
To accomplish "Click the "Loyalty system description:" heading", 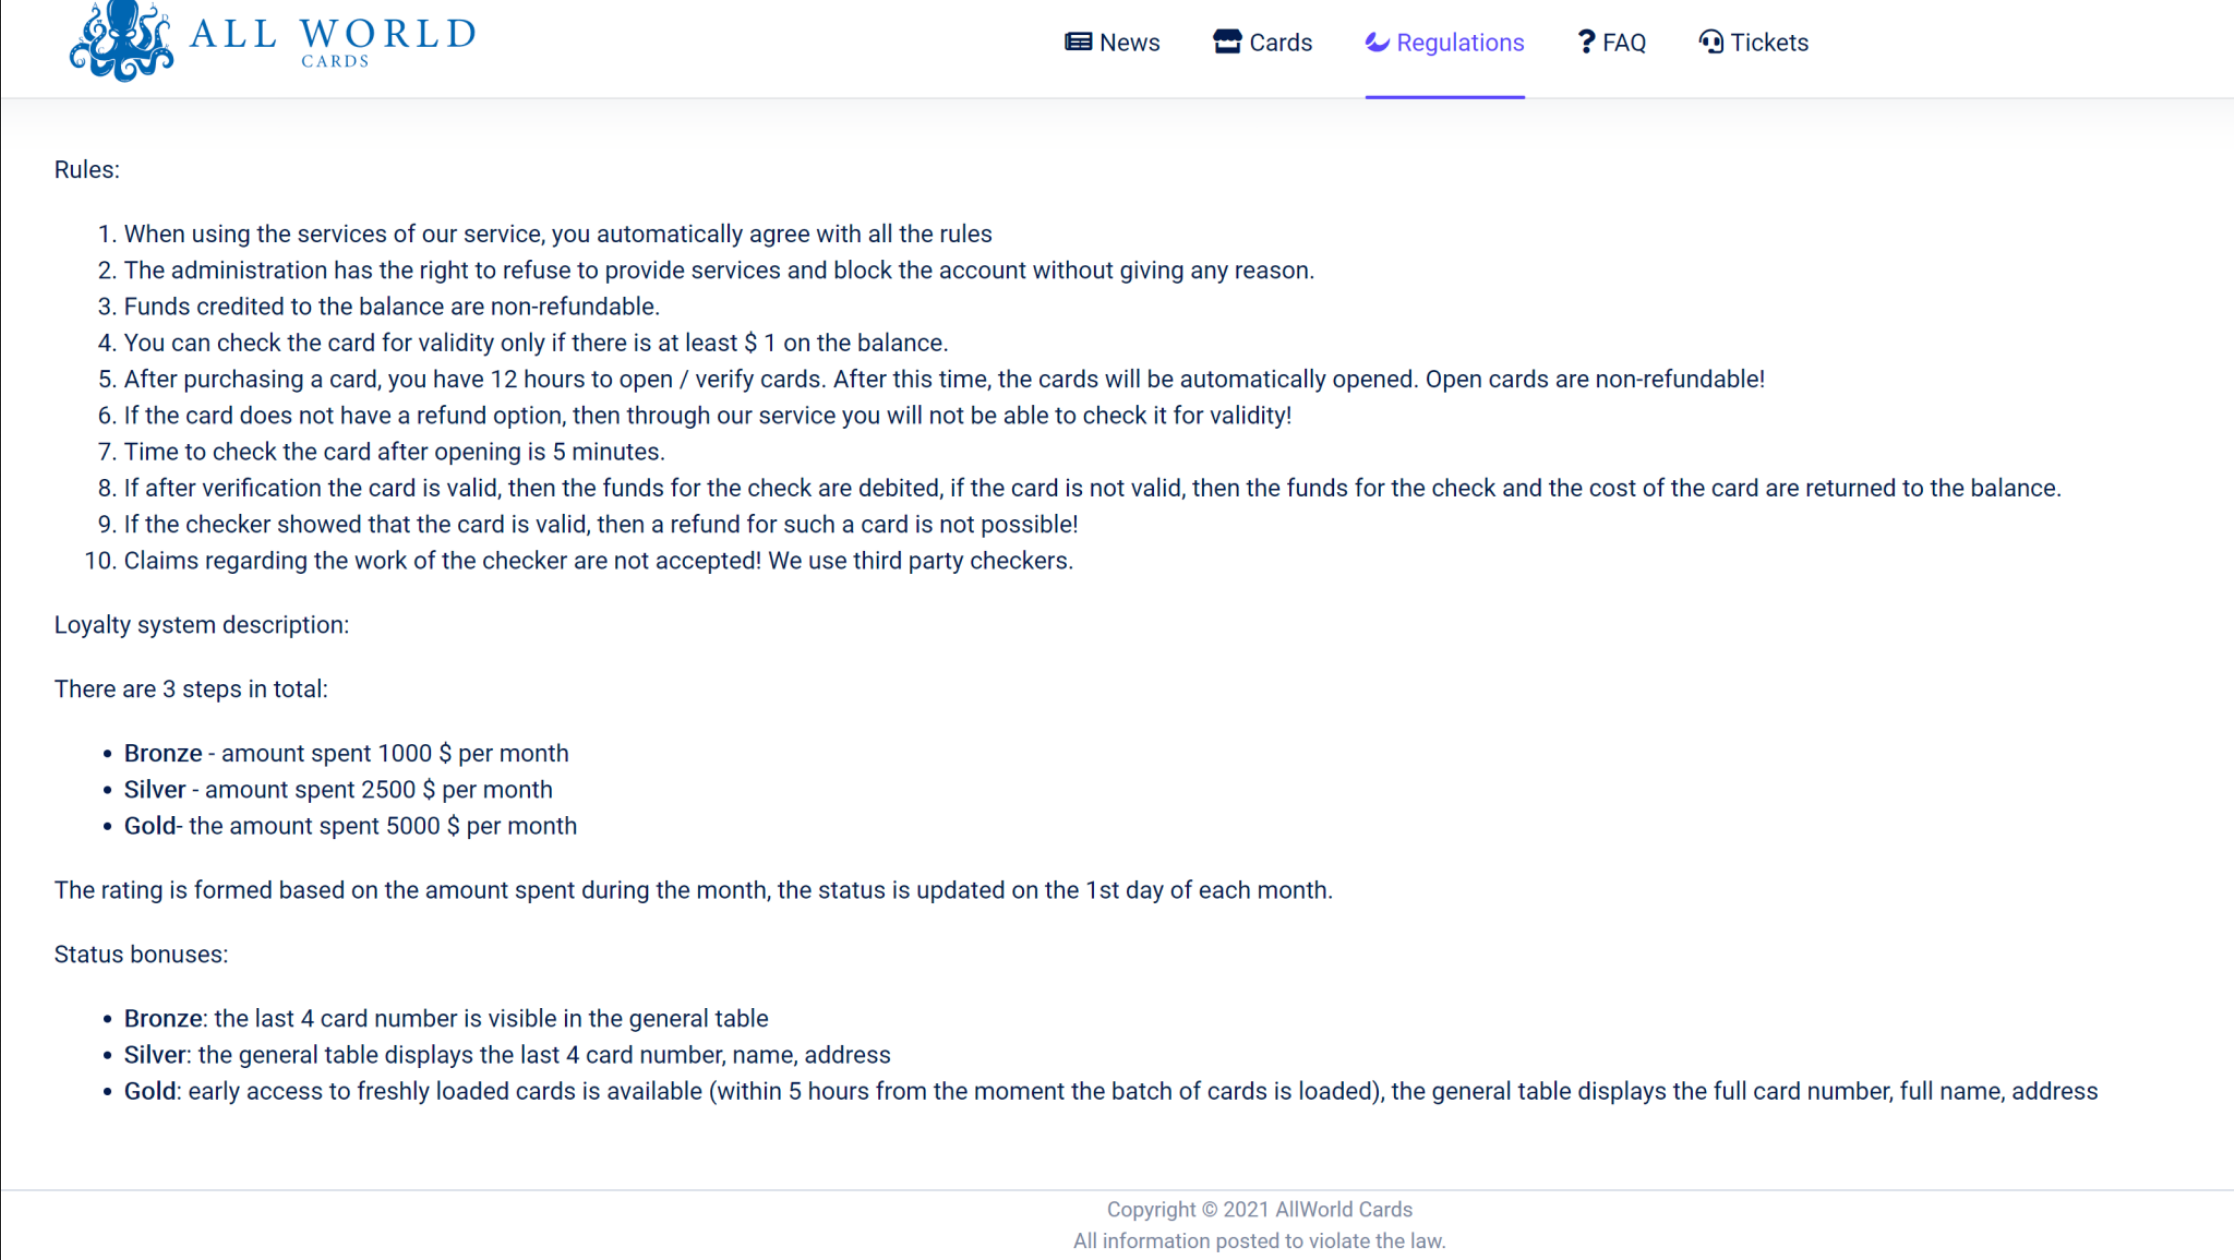I will pyautogui.click(x=202, y=625).
